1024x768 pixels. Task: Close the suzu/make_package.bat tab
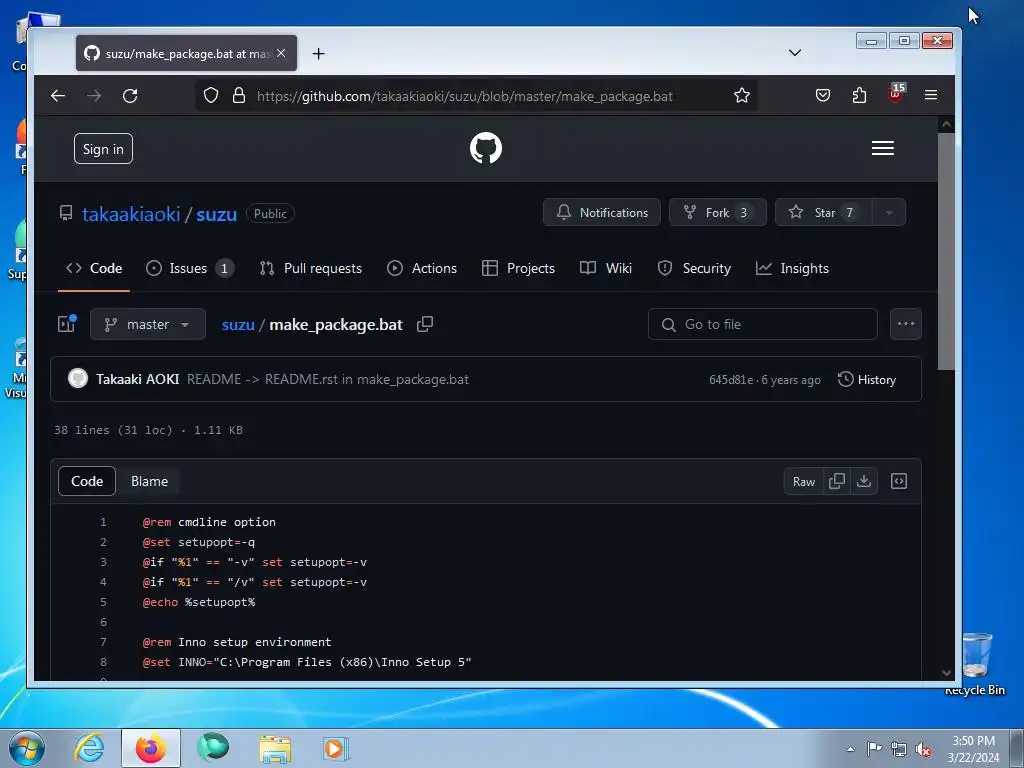coord(281,54)
